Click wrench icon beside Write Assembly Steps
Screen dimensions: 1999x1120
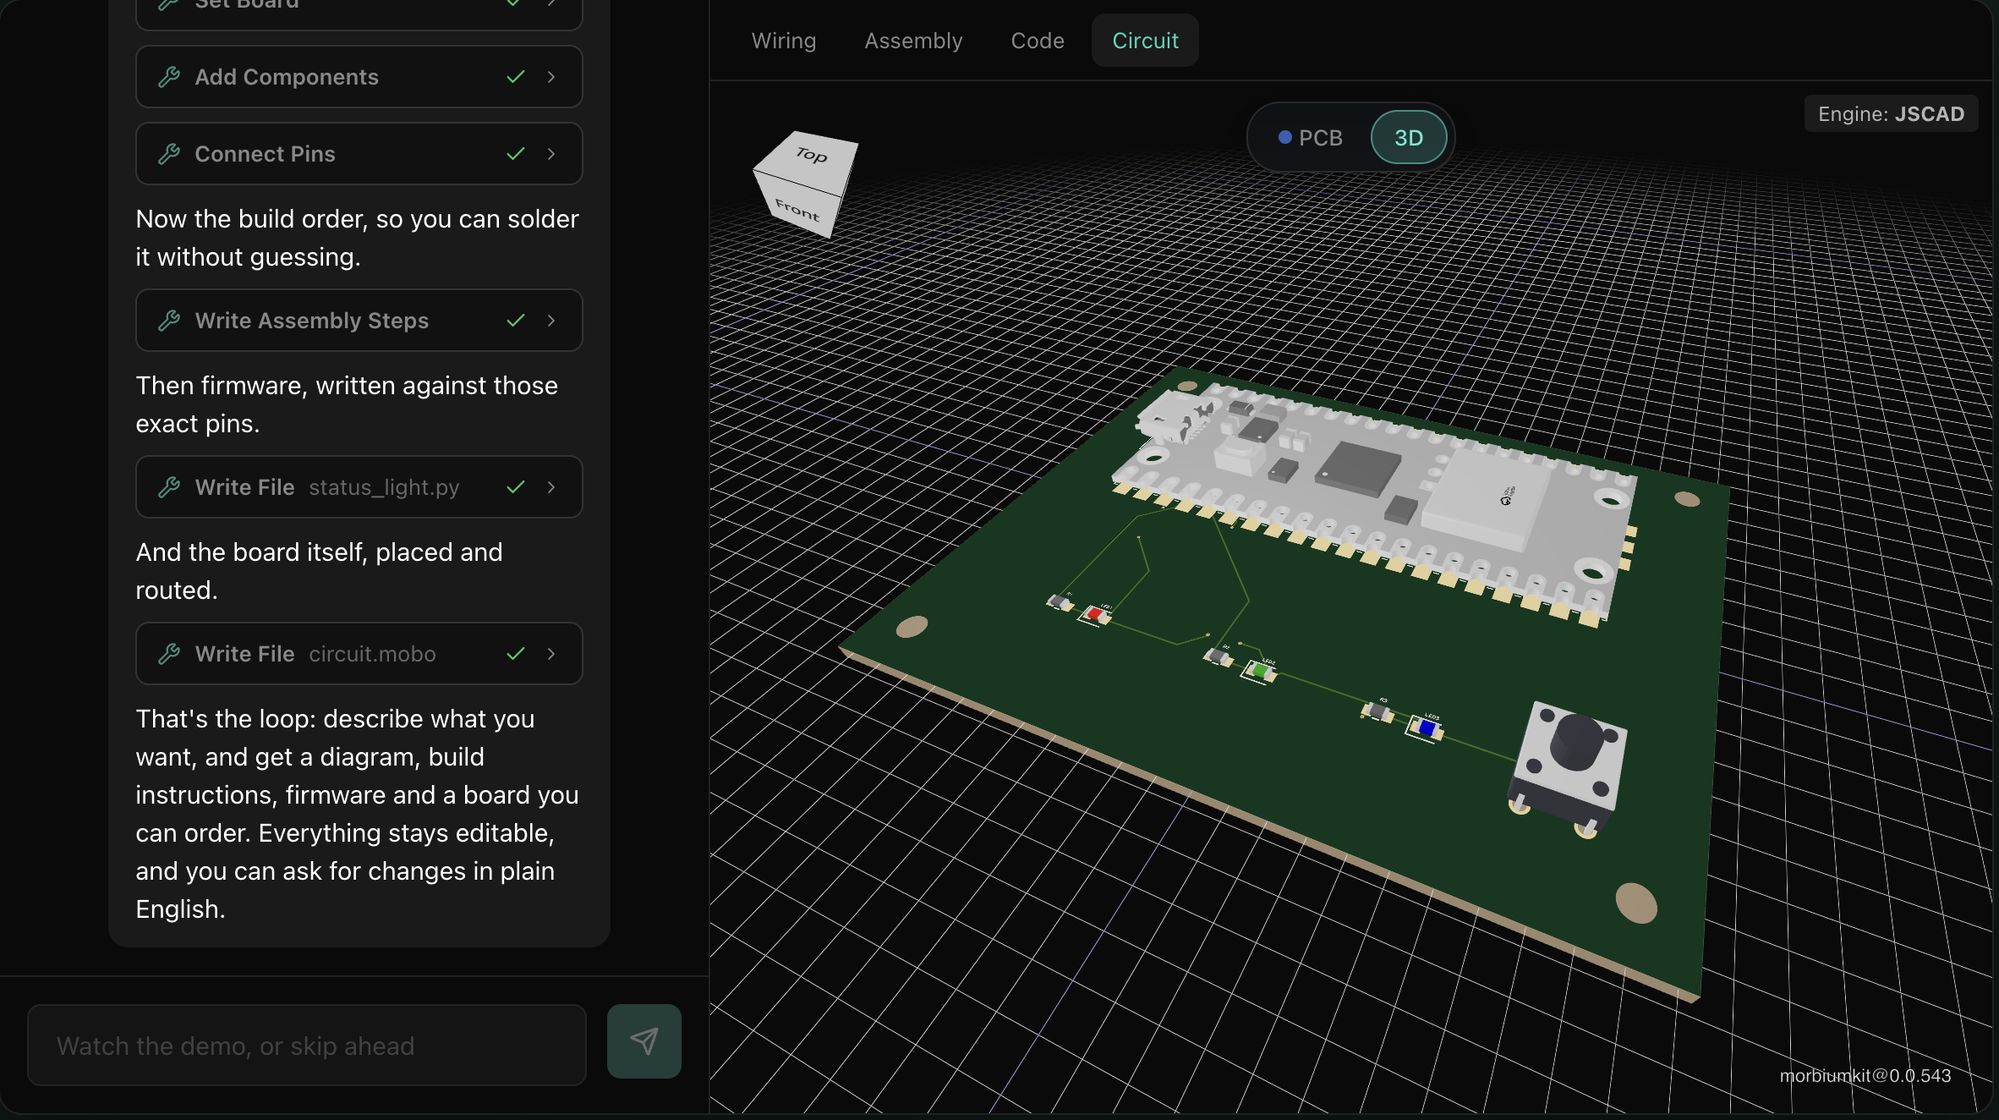pos(169,321)
